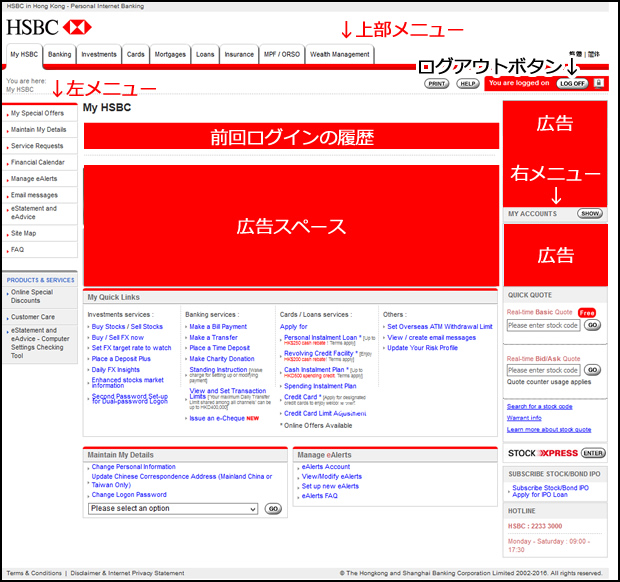The height and width of the screenshot is (582, 620).
Task: Open View / create email messages link
Action: (x=431, y=338)
